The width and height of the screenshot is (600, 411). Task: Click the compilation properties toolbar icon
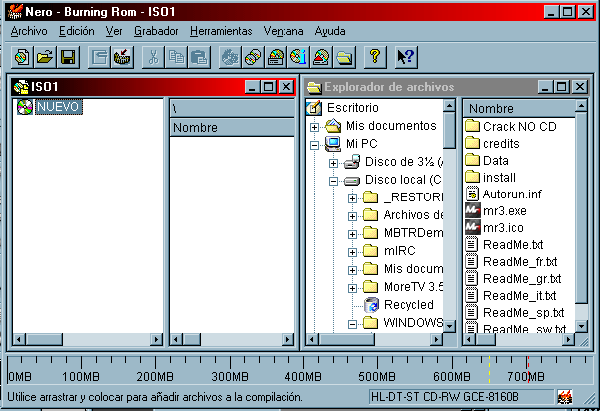(99, 57)
